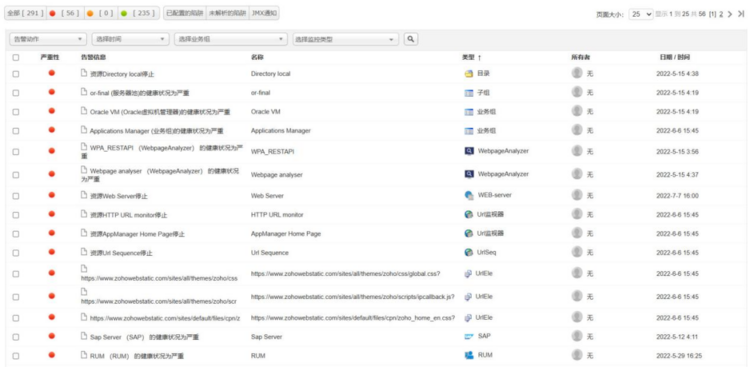Viewport: 750px width, 367px height.
Task: Click WEB-server type icon
Action: coord(469,195)
